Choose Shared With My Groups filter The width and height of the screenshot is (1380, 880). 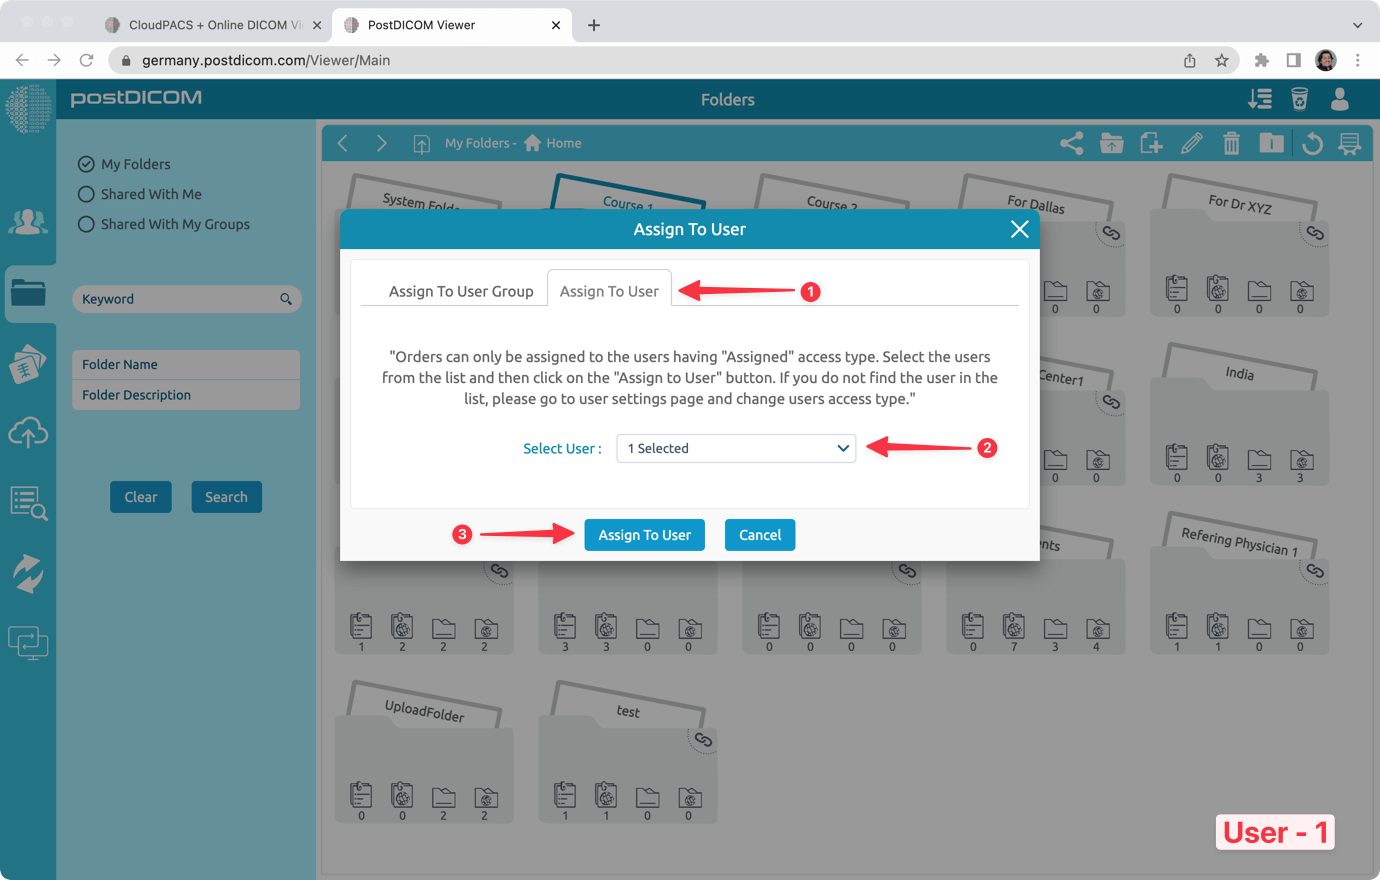tap(86, 224)
